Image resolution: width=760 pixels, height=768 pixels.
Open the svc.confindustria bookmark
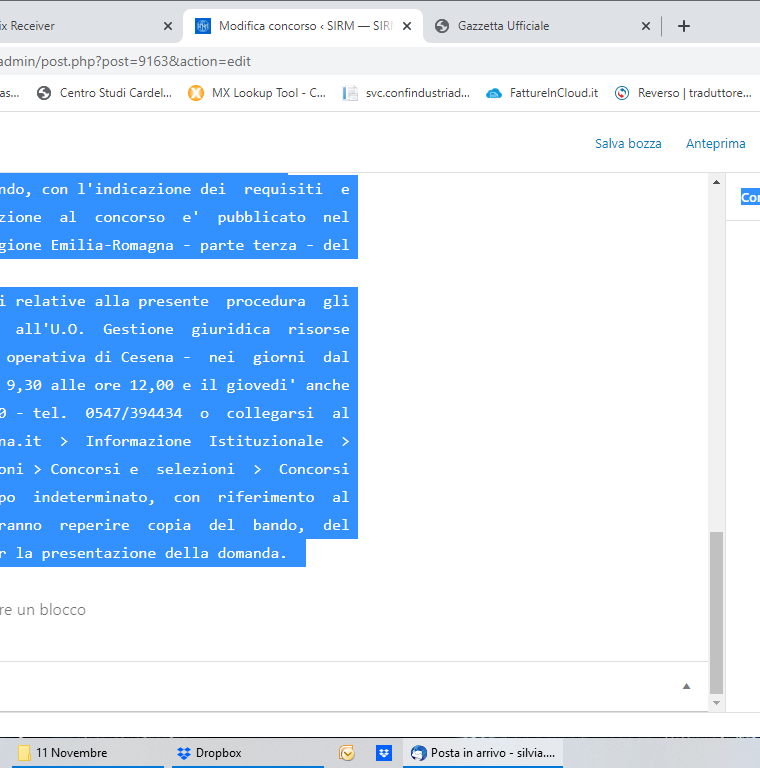coord(406,93)
